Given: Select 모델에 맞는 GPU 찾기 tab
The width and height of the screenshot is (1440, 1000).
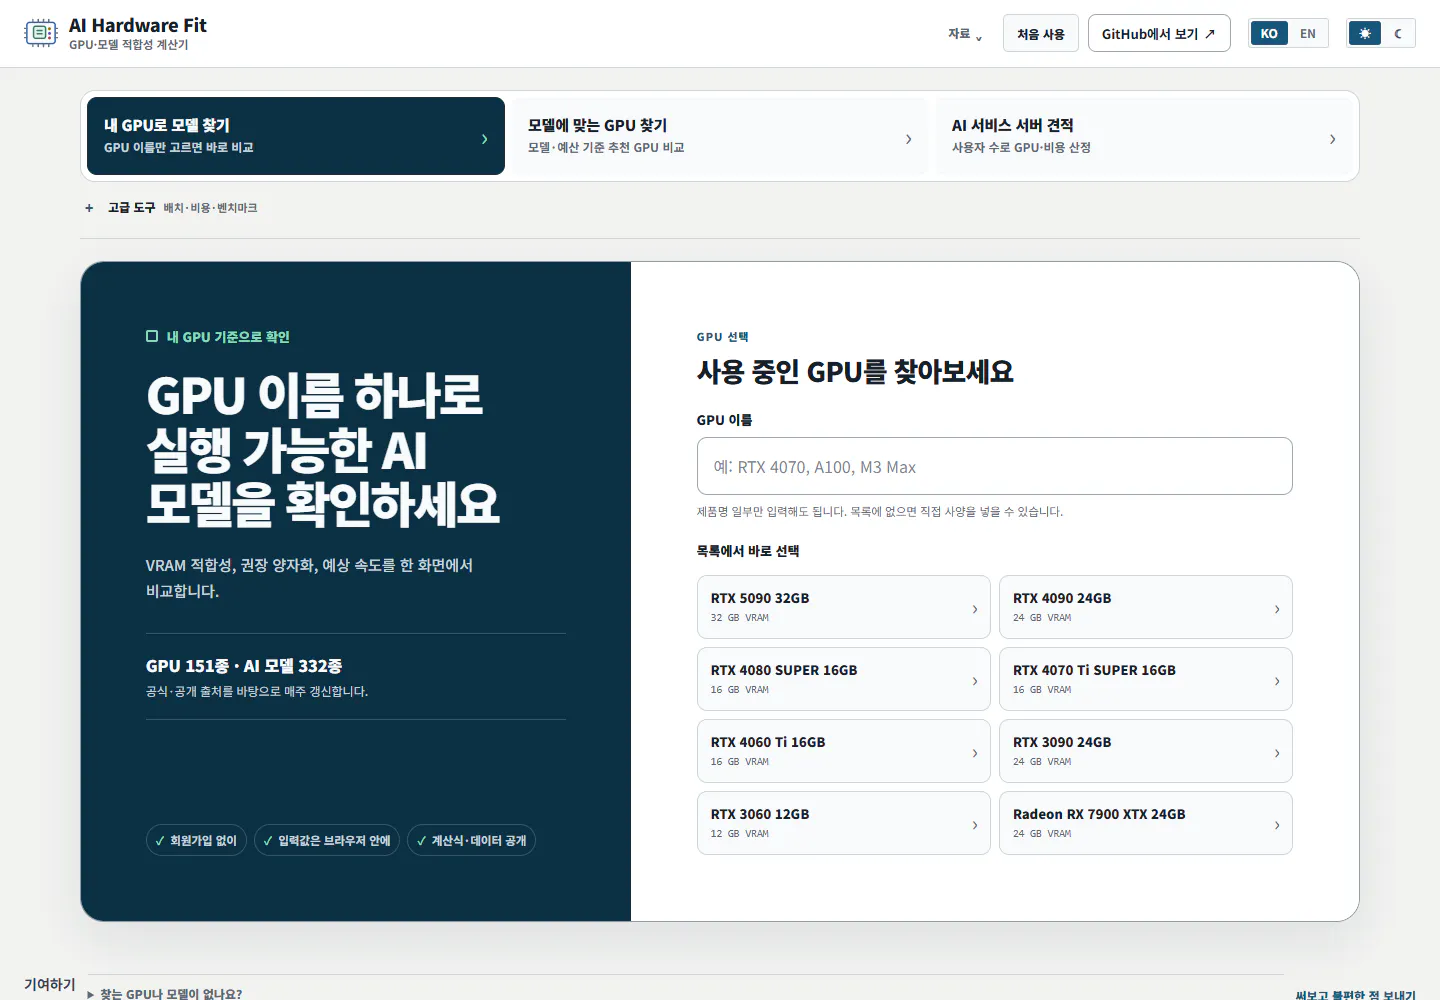Looking at the screenshot, I should (x=720, y=136).
